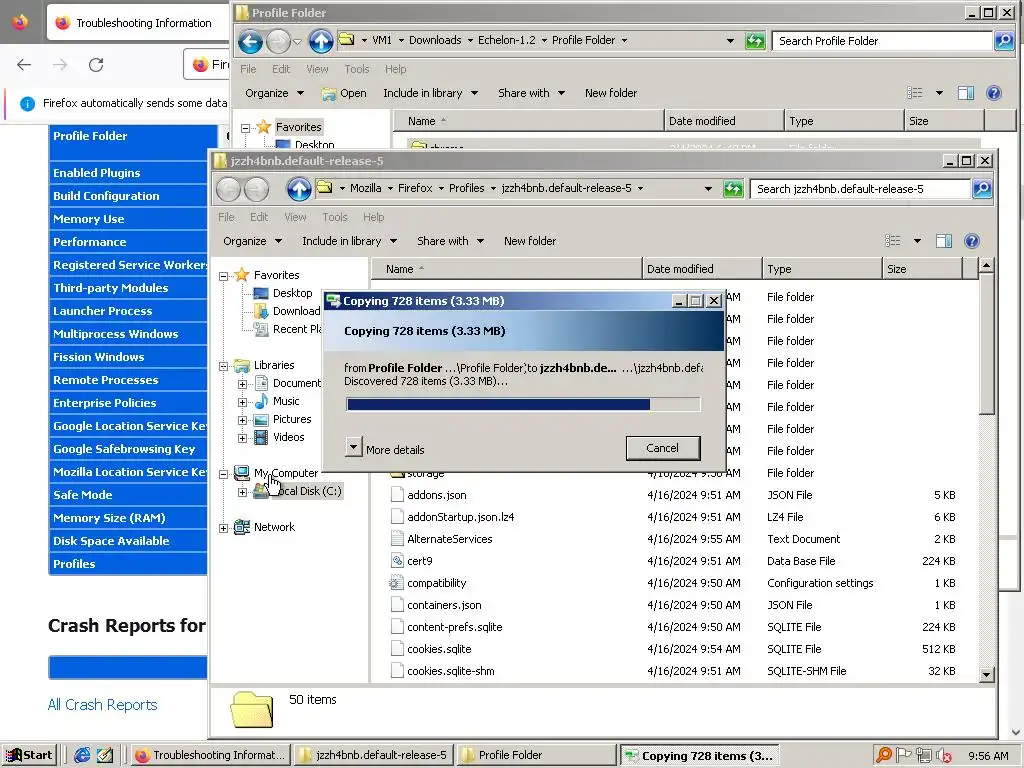Expand More details in copy dialog
The image size is (1024, 768).
353,447
